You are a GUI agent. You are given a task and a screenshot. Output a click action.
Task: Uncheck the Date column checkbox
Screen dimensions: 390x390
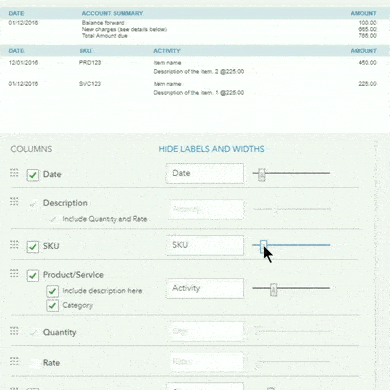(x=33, y=175)
